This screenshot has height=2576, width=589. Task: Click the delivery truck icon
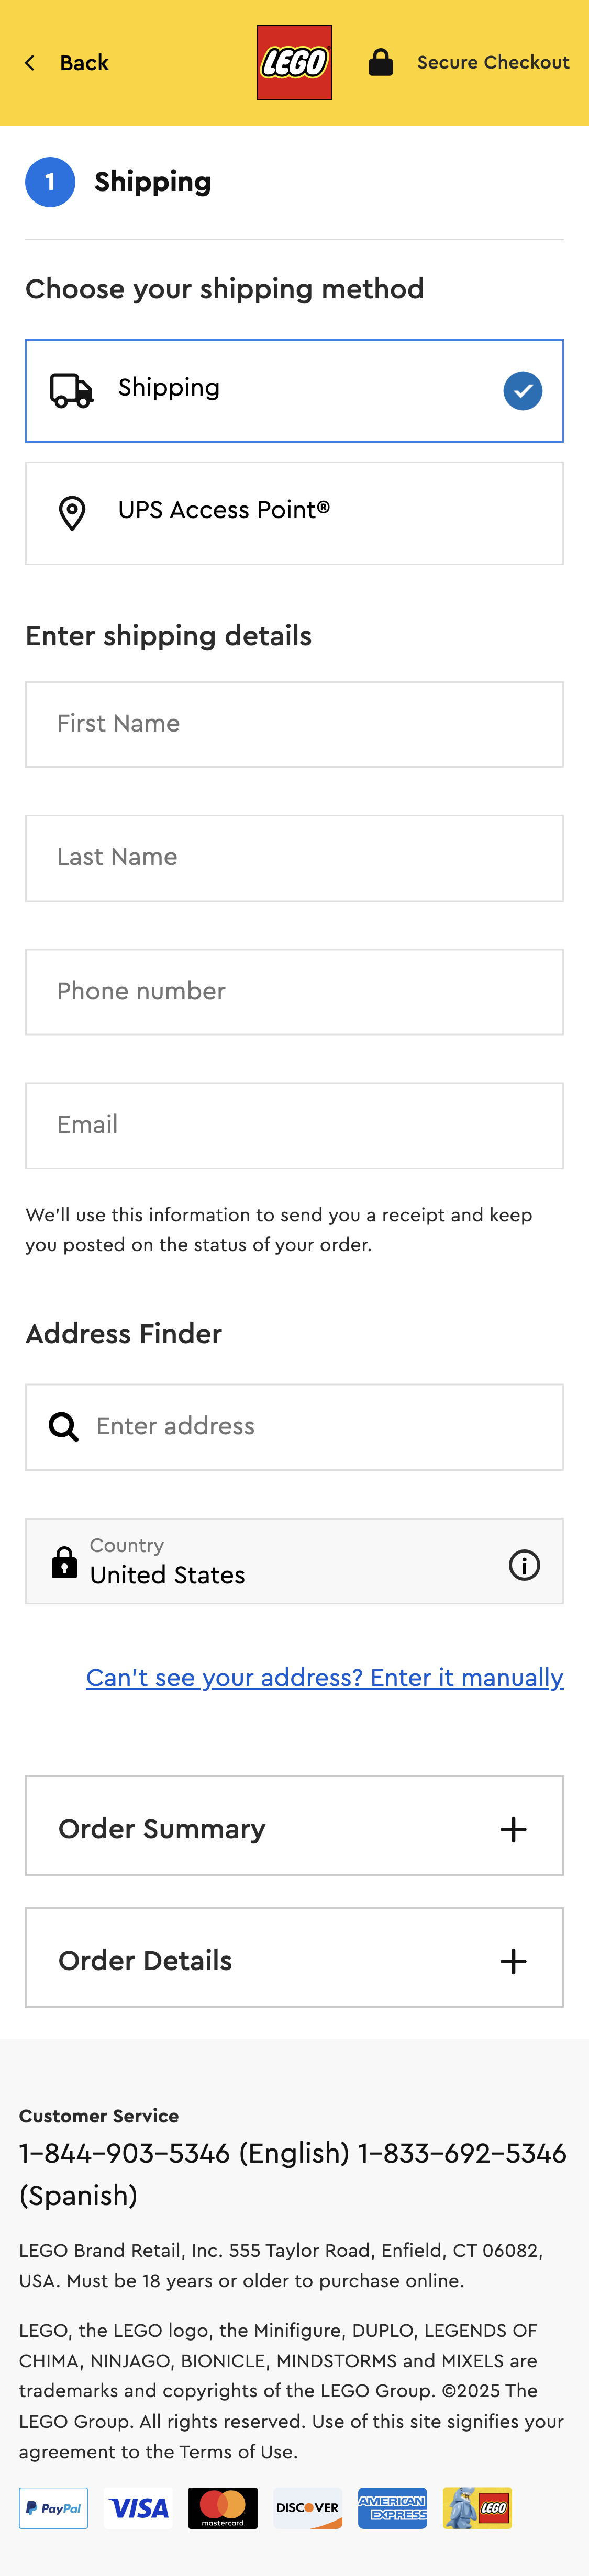click(x=72, y=390)
